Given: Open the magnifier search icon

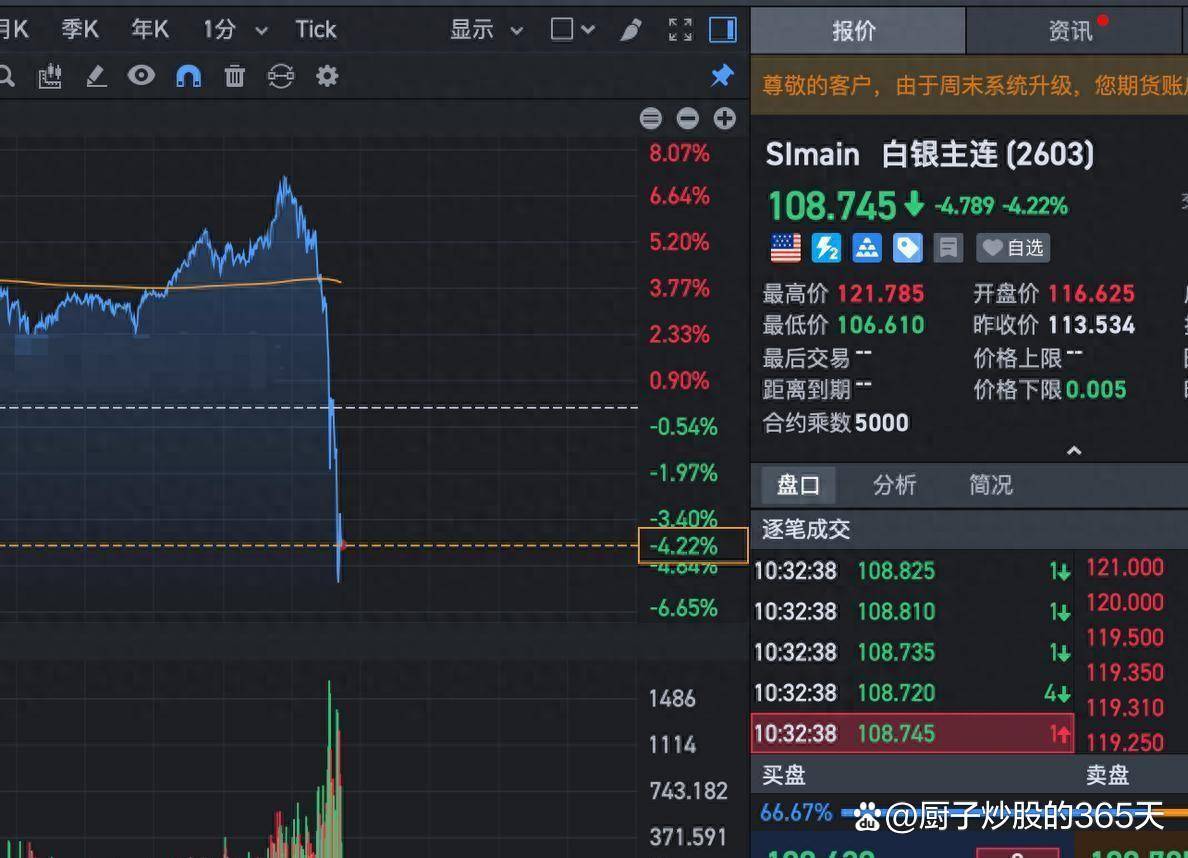Looking at the screenshot, I should pyautogui.click(x=10, y=76).
